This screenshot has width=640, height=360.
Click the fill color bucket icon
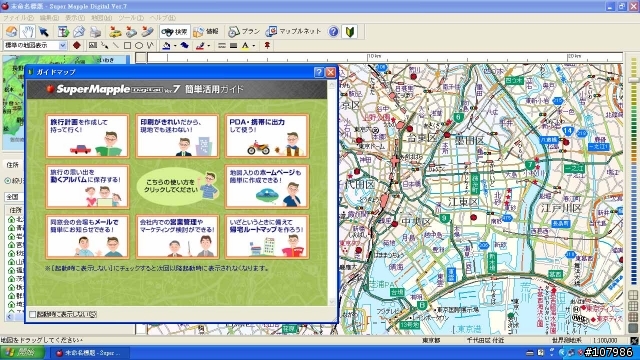pyautogui.click(x=166, y=45)
